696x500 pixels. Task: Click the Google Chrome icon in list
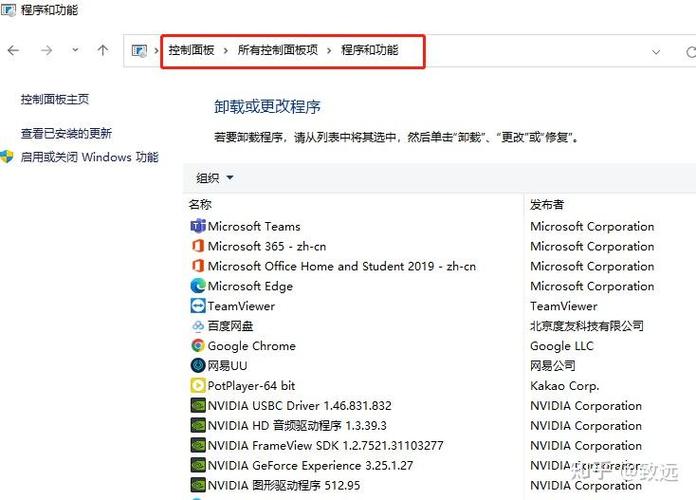[198, 345]
